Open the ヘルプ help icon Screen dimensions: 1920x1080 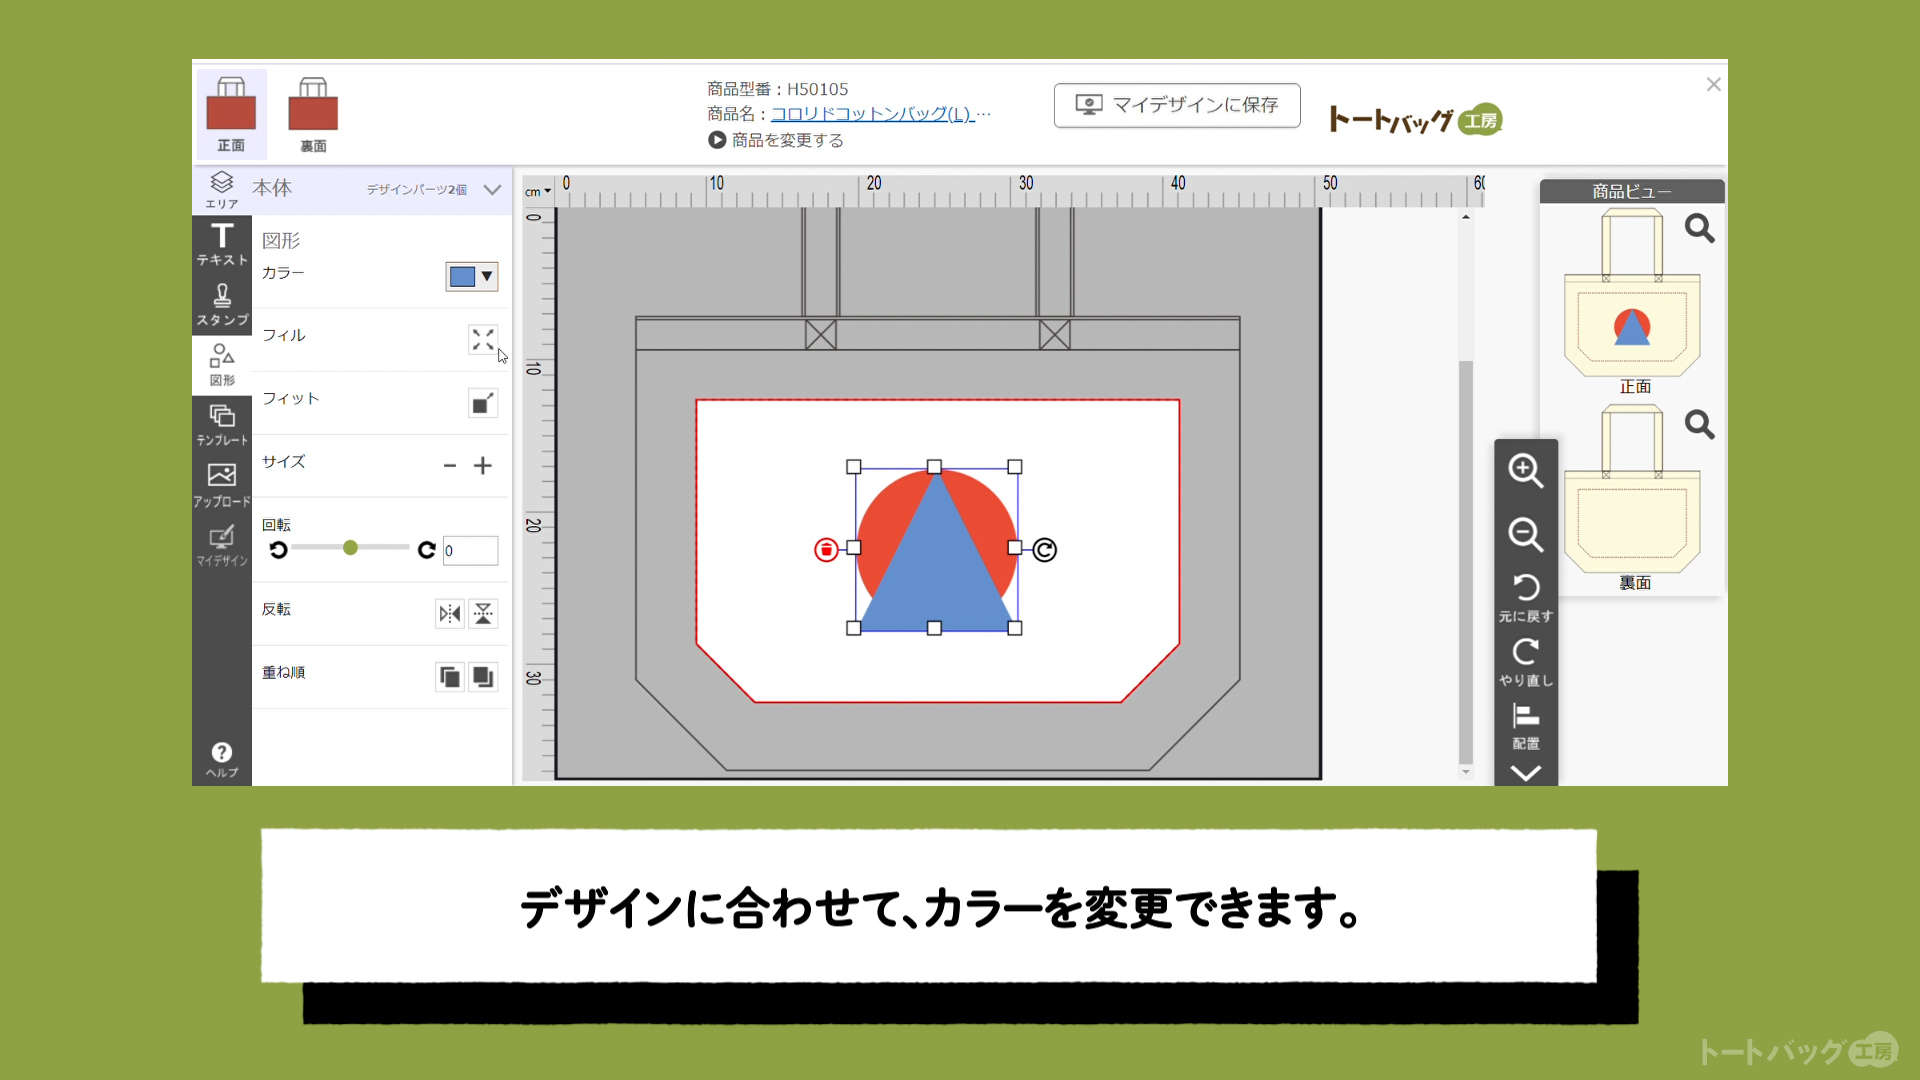click(x=221, y=759)
